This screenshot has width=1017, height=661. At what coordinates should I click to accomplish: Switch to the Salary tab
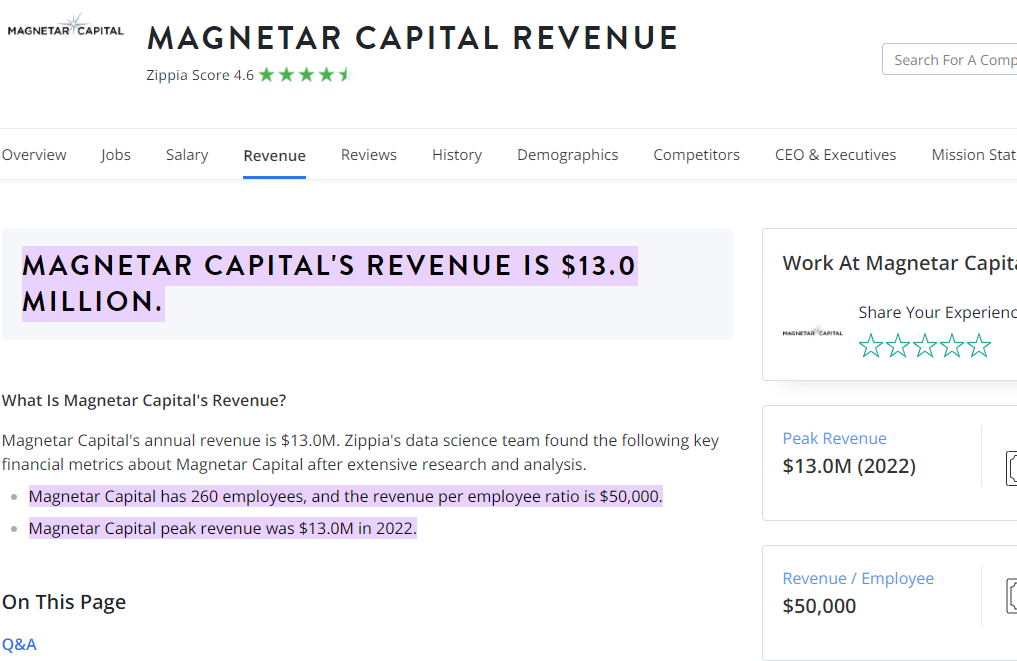187,155
